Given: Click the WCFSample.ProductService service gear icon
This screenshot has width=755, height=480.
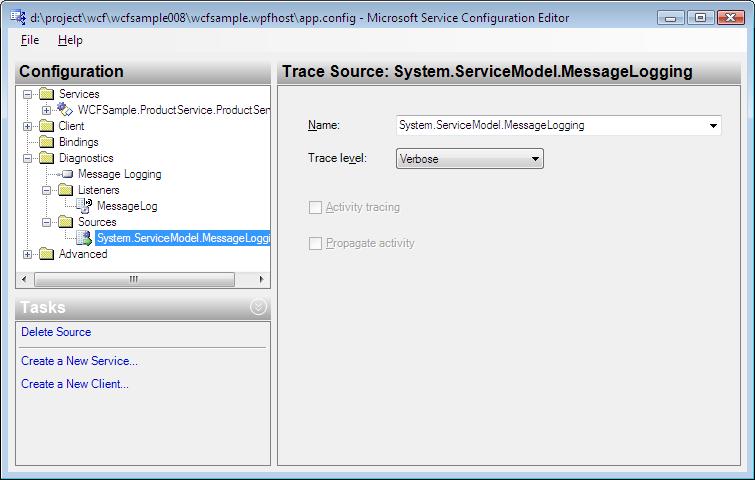Looking at the screenshot, I should [65, 109].
